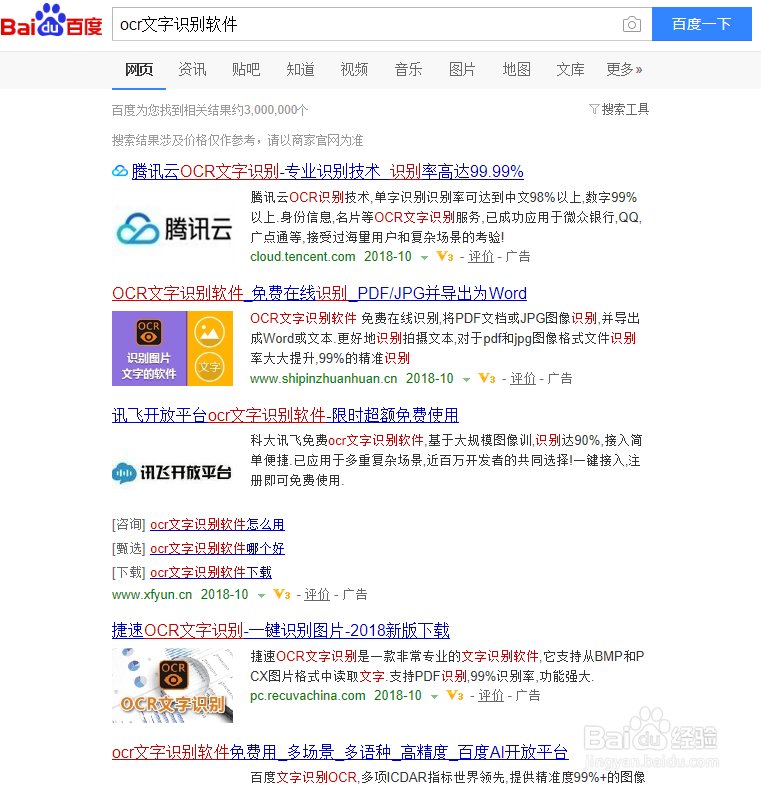The image size is (761, 788).
Task: Open 百度AI开放平台 result title
Action: (x=340, y=752)
